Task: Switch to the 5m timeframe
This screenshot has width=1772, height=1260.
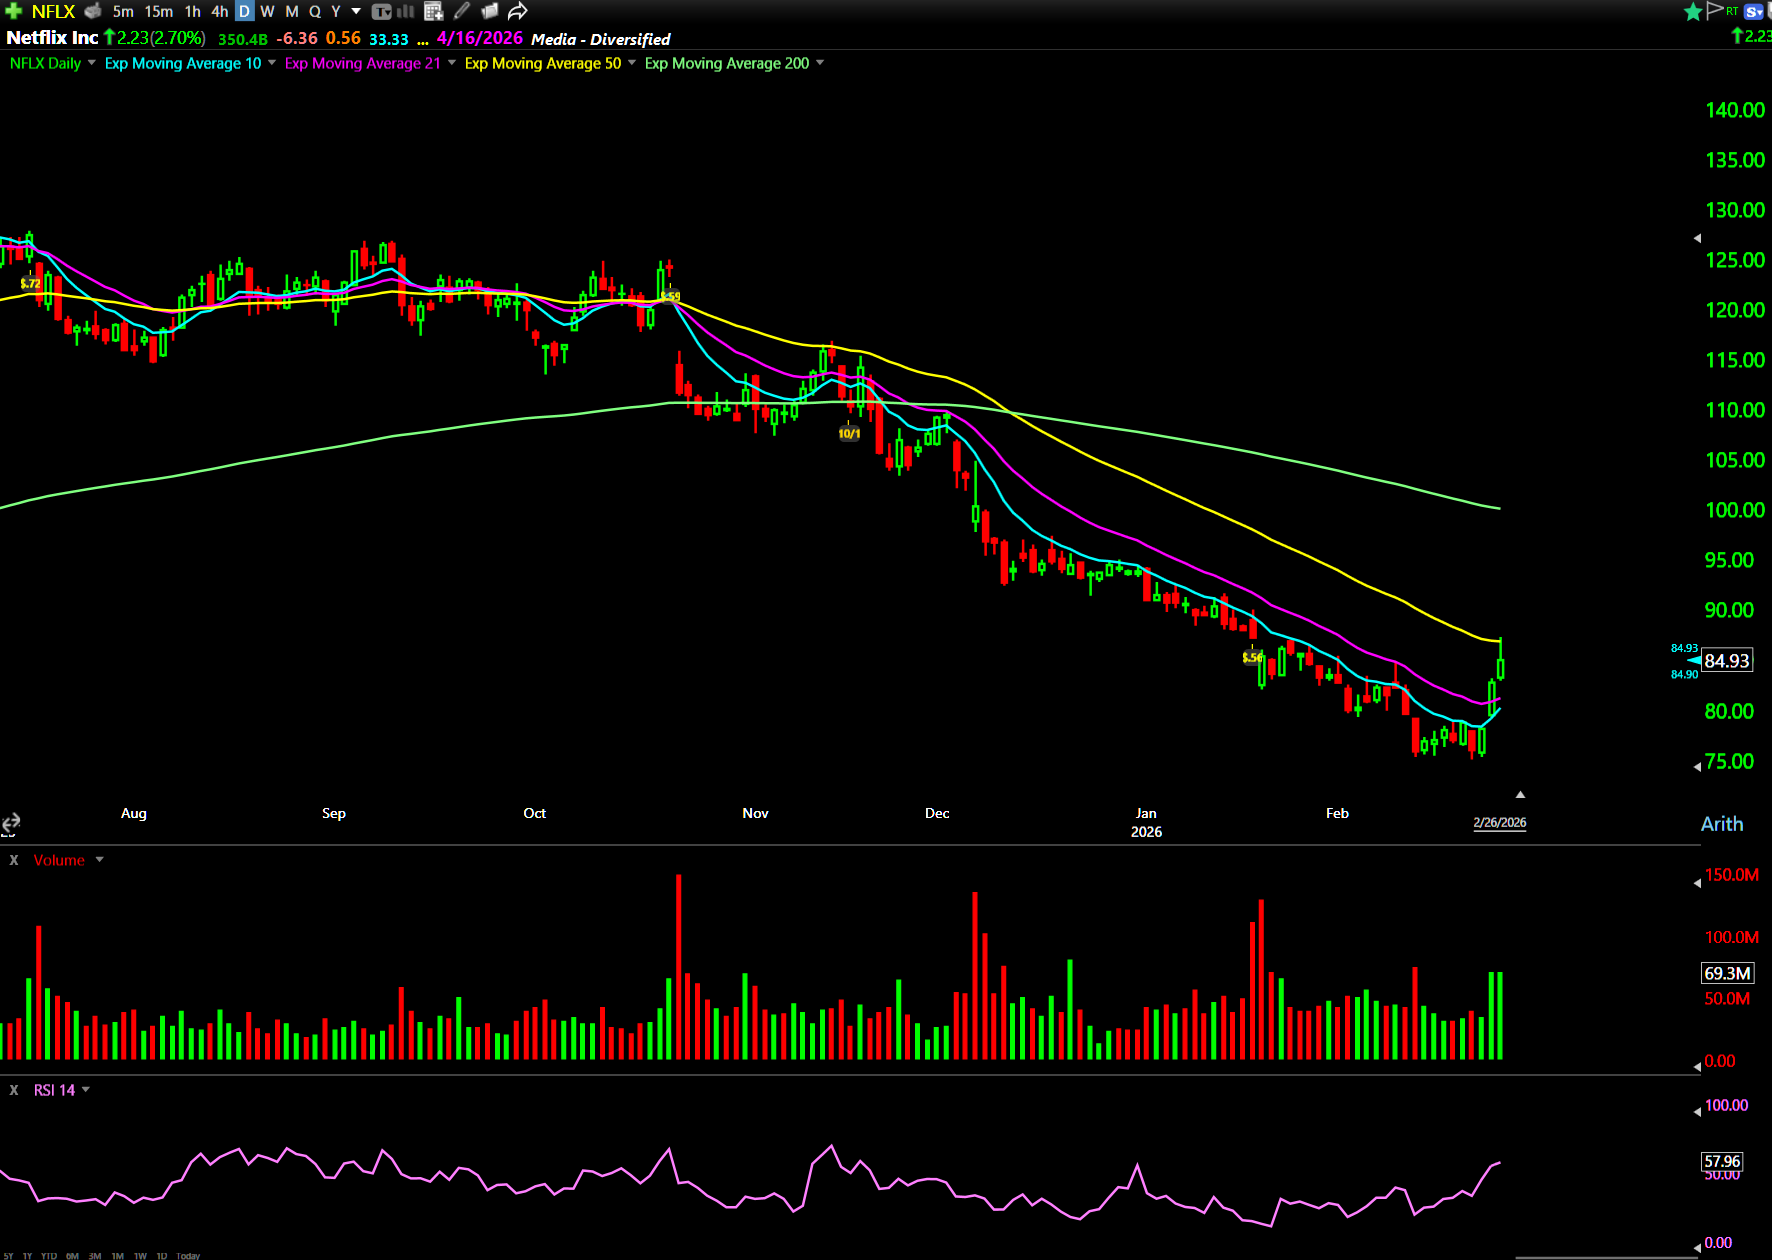Action: coord(123,11)
